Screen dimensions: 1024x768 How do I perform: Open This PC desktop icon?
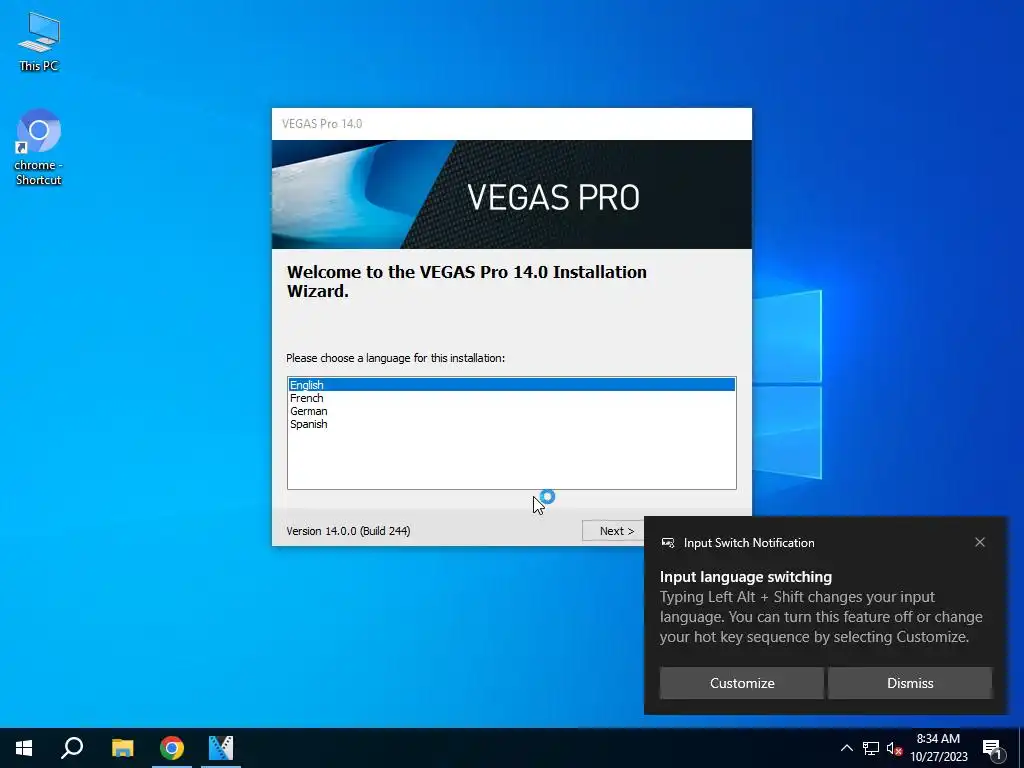[39, 42]
